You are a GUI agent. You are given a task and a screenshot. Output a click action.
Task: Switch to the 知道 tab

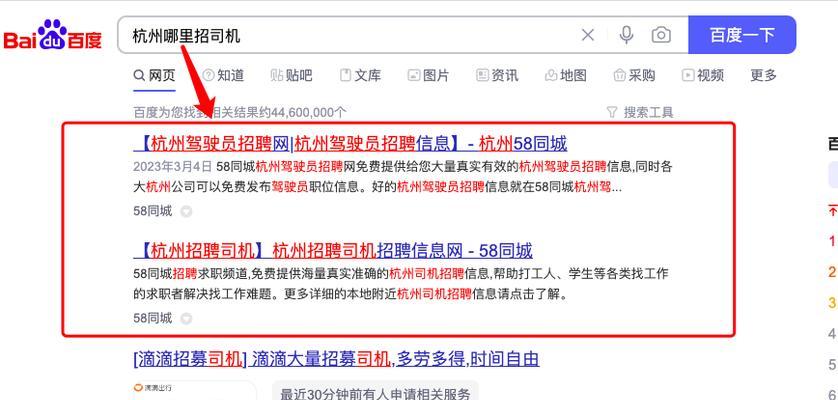click(x=223, y=76)
